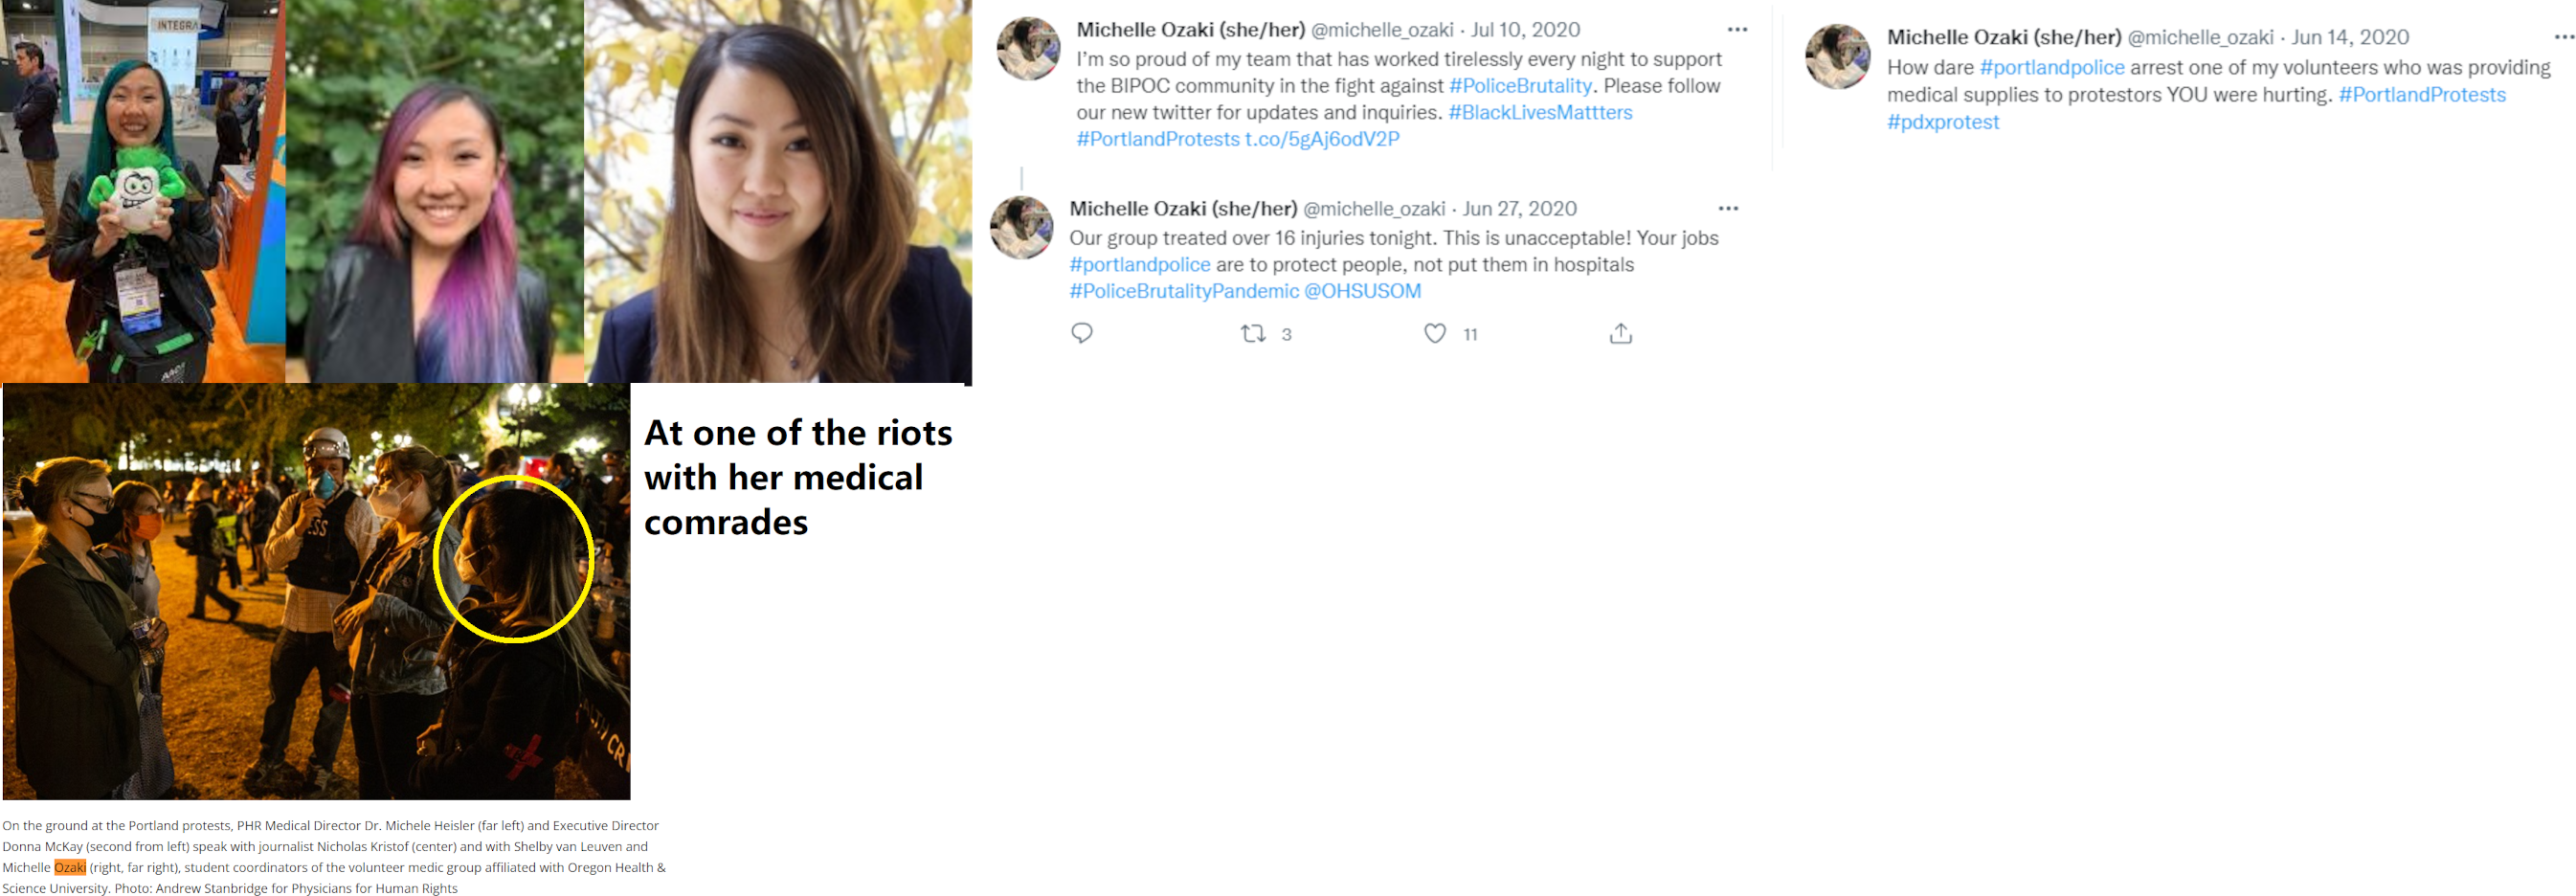Click the Jul 10, 2020 tweet timestamp
The width and height of the screenshot is (2576, 896).
[x=1525, y=30]
